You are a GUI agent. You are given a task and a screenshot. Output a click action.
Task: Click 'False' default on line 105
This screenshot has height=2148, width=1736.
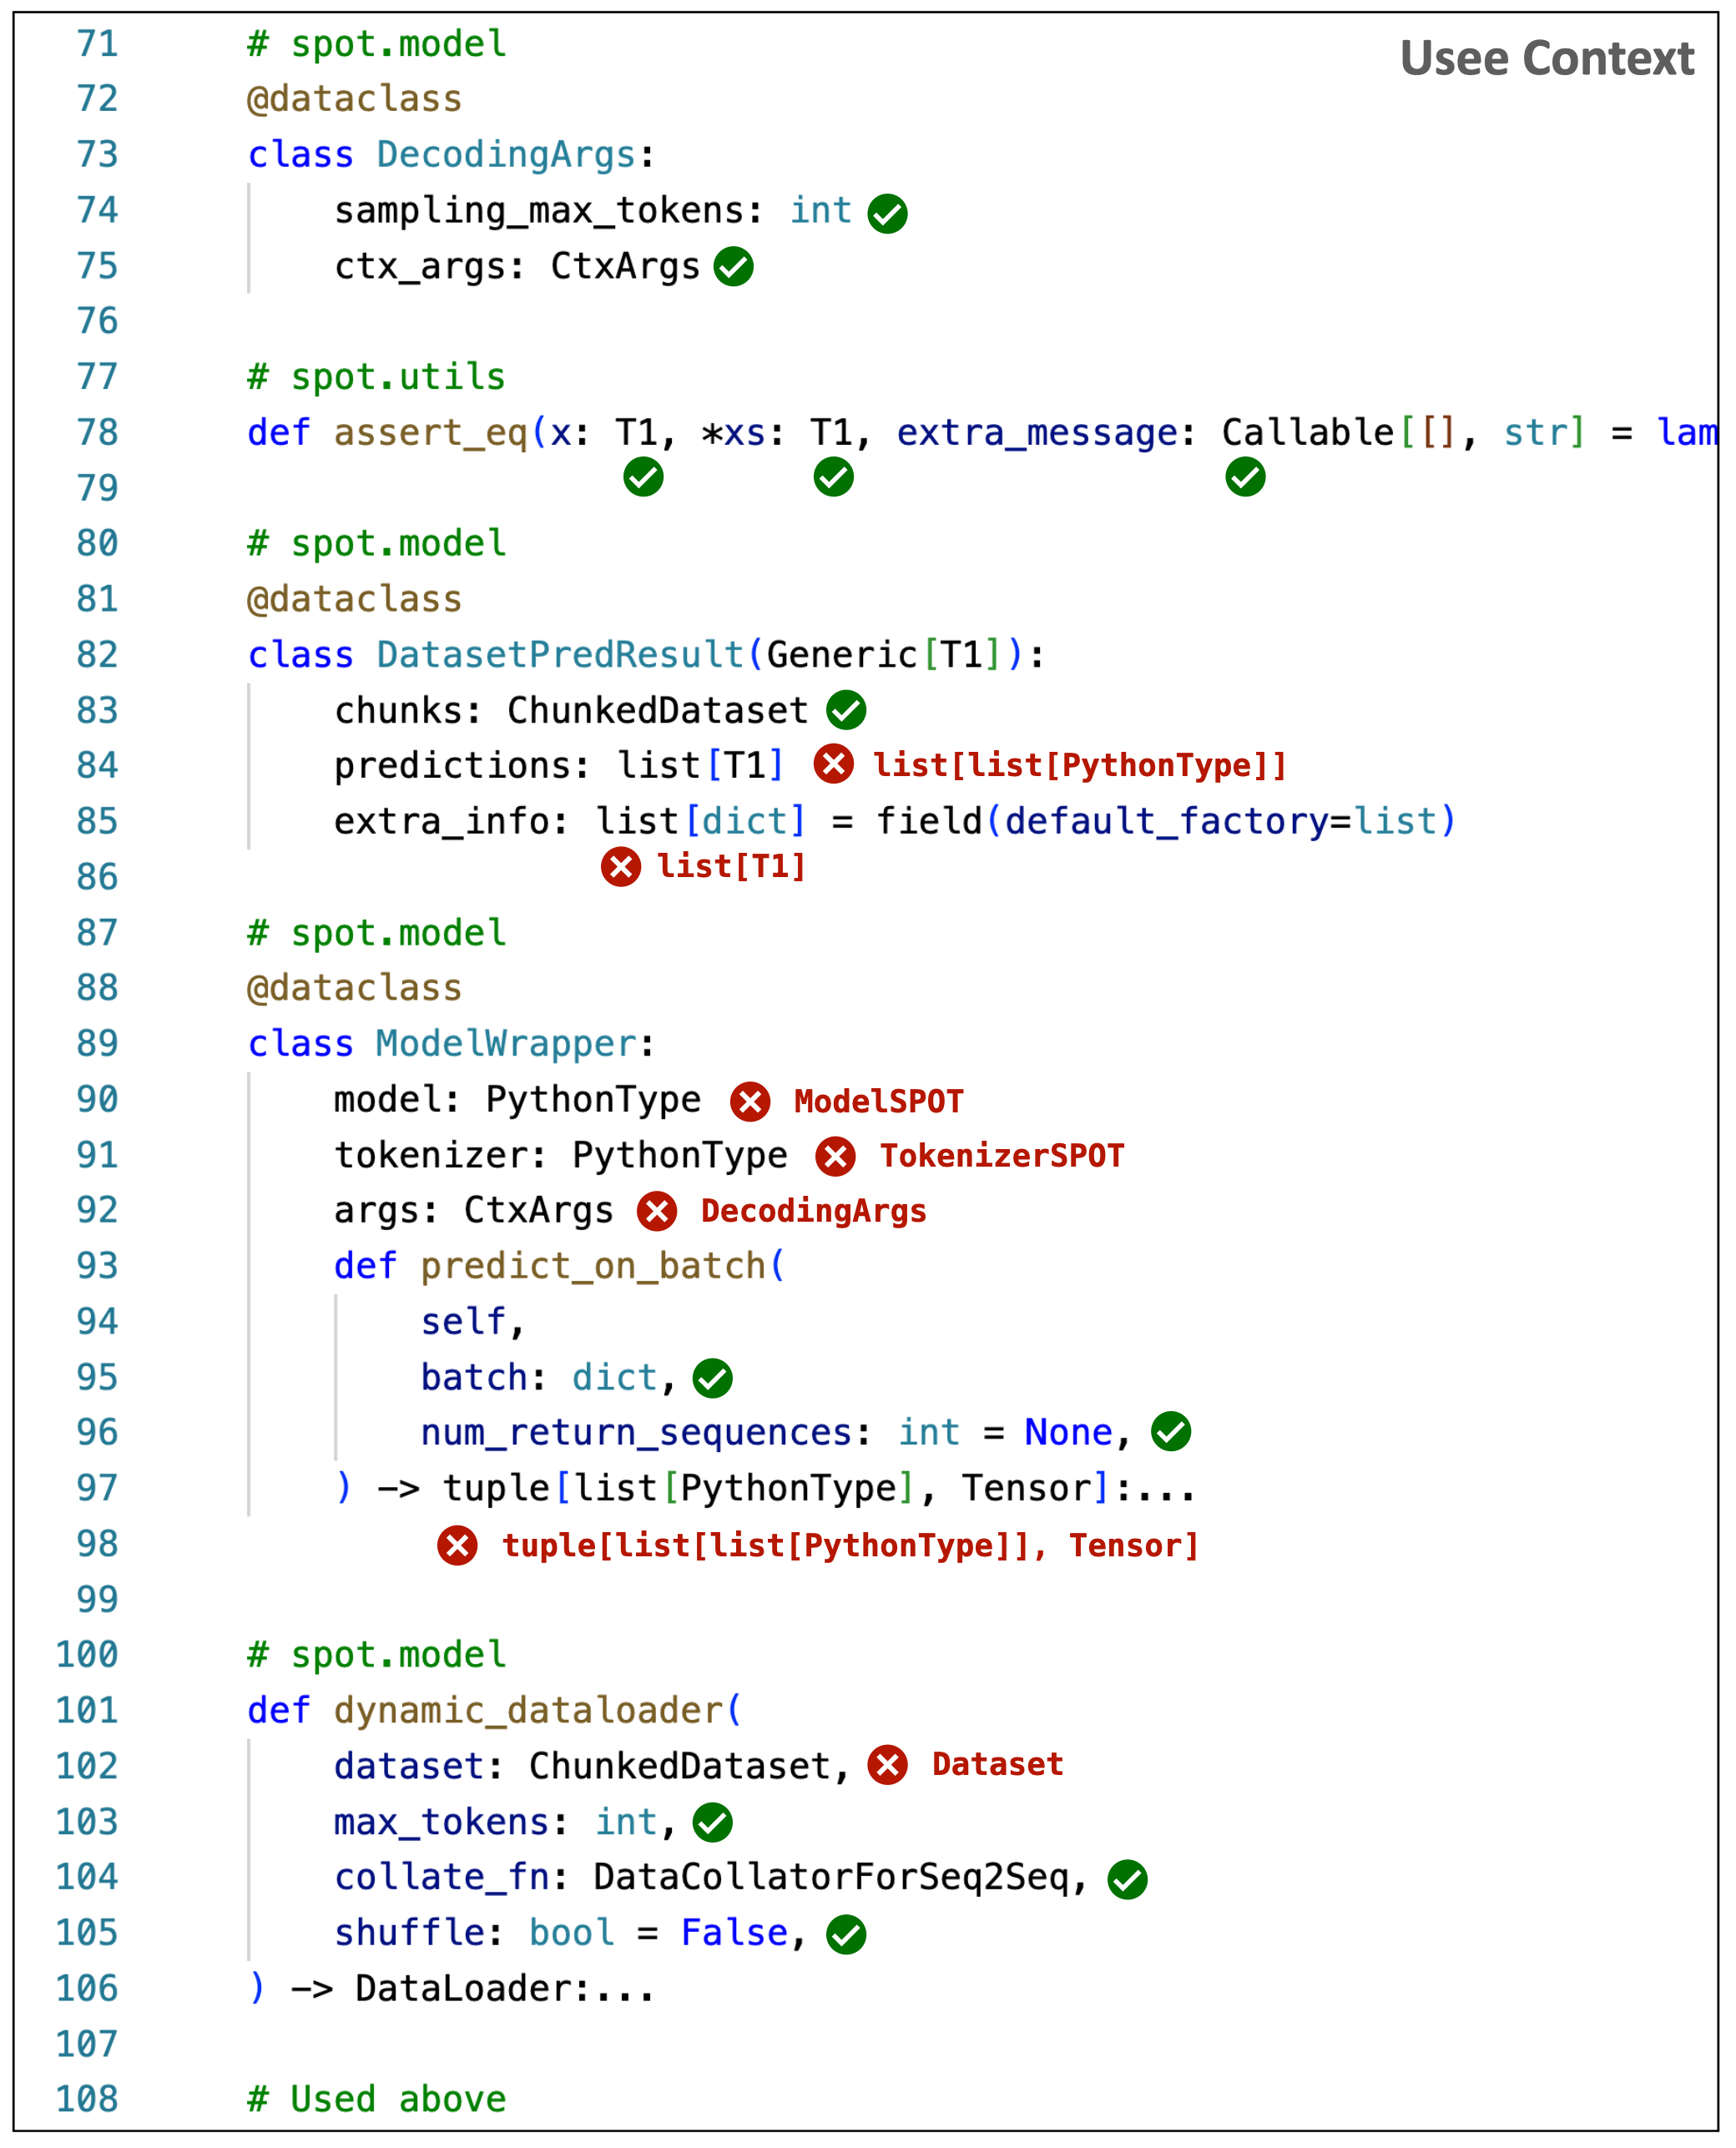(734, 1933)
